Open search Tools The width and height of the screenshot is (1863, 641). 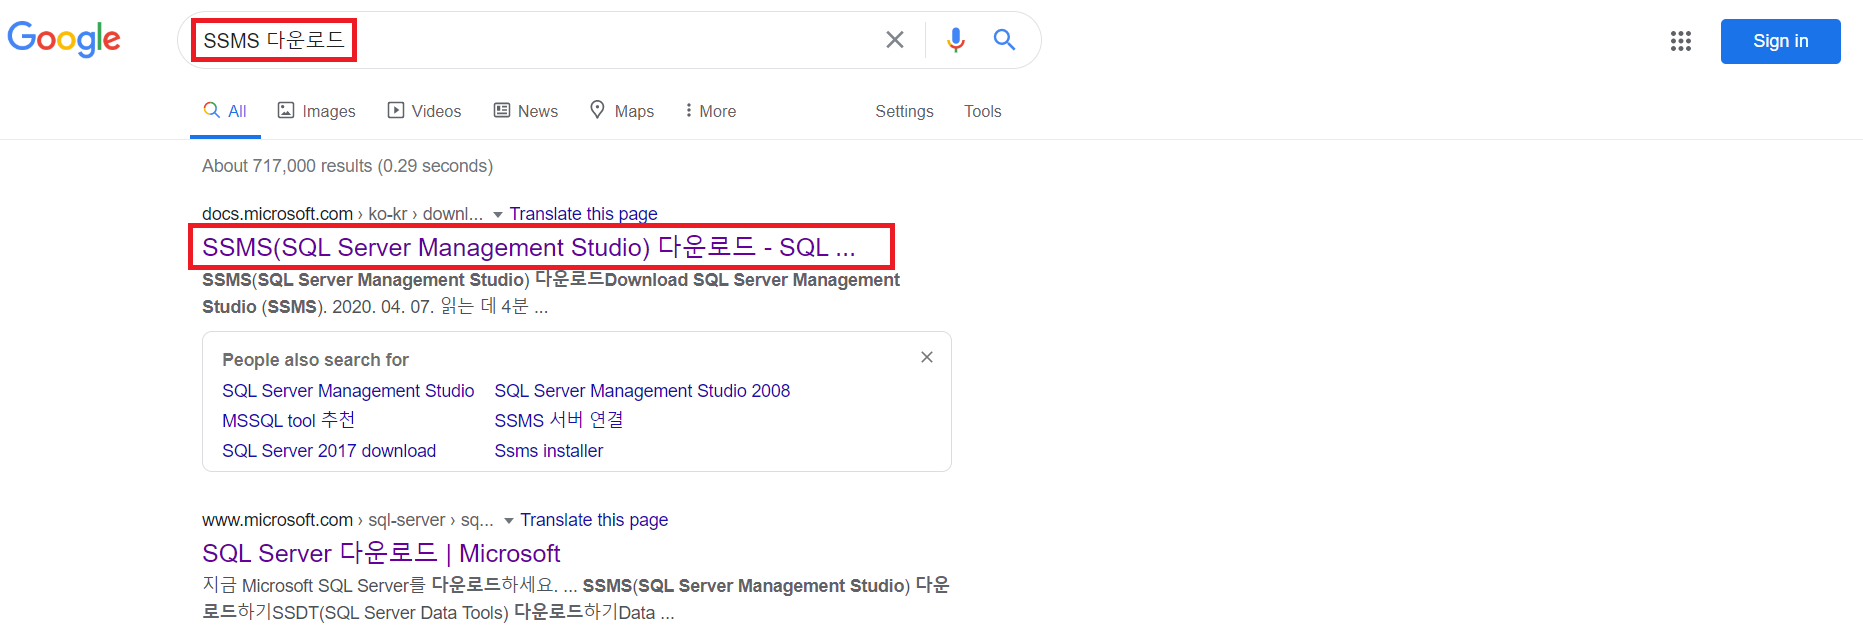tap(982, 111)
